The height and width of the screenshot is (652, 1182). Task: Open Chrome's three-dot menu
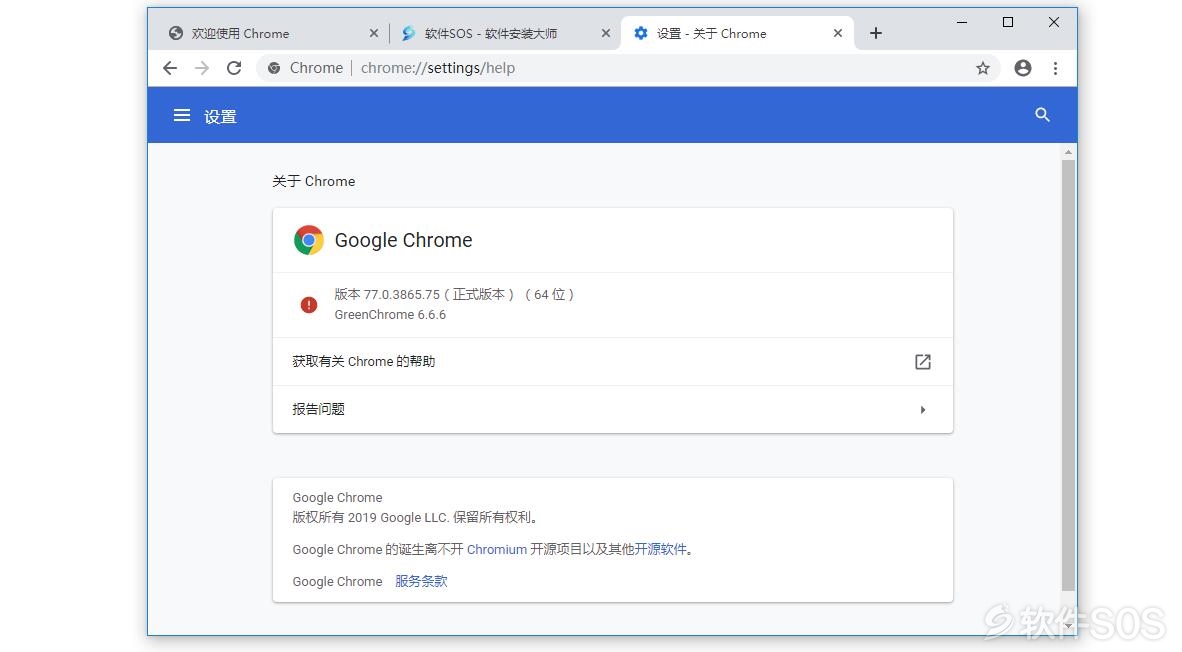[1055, 68]
